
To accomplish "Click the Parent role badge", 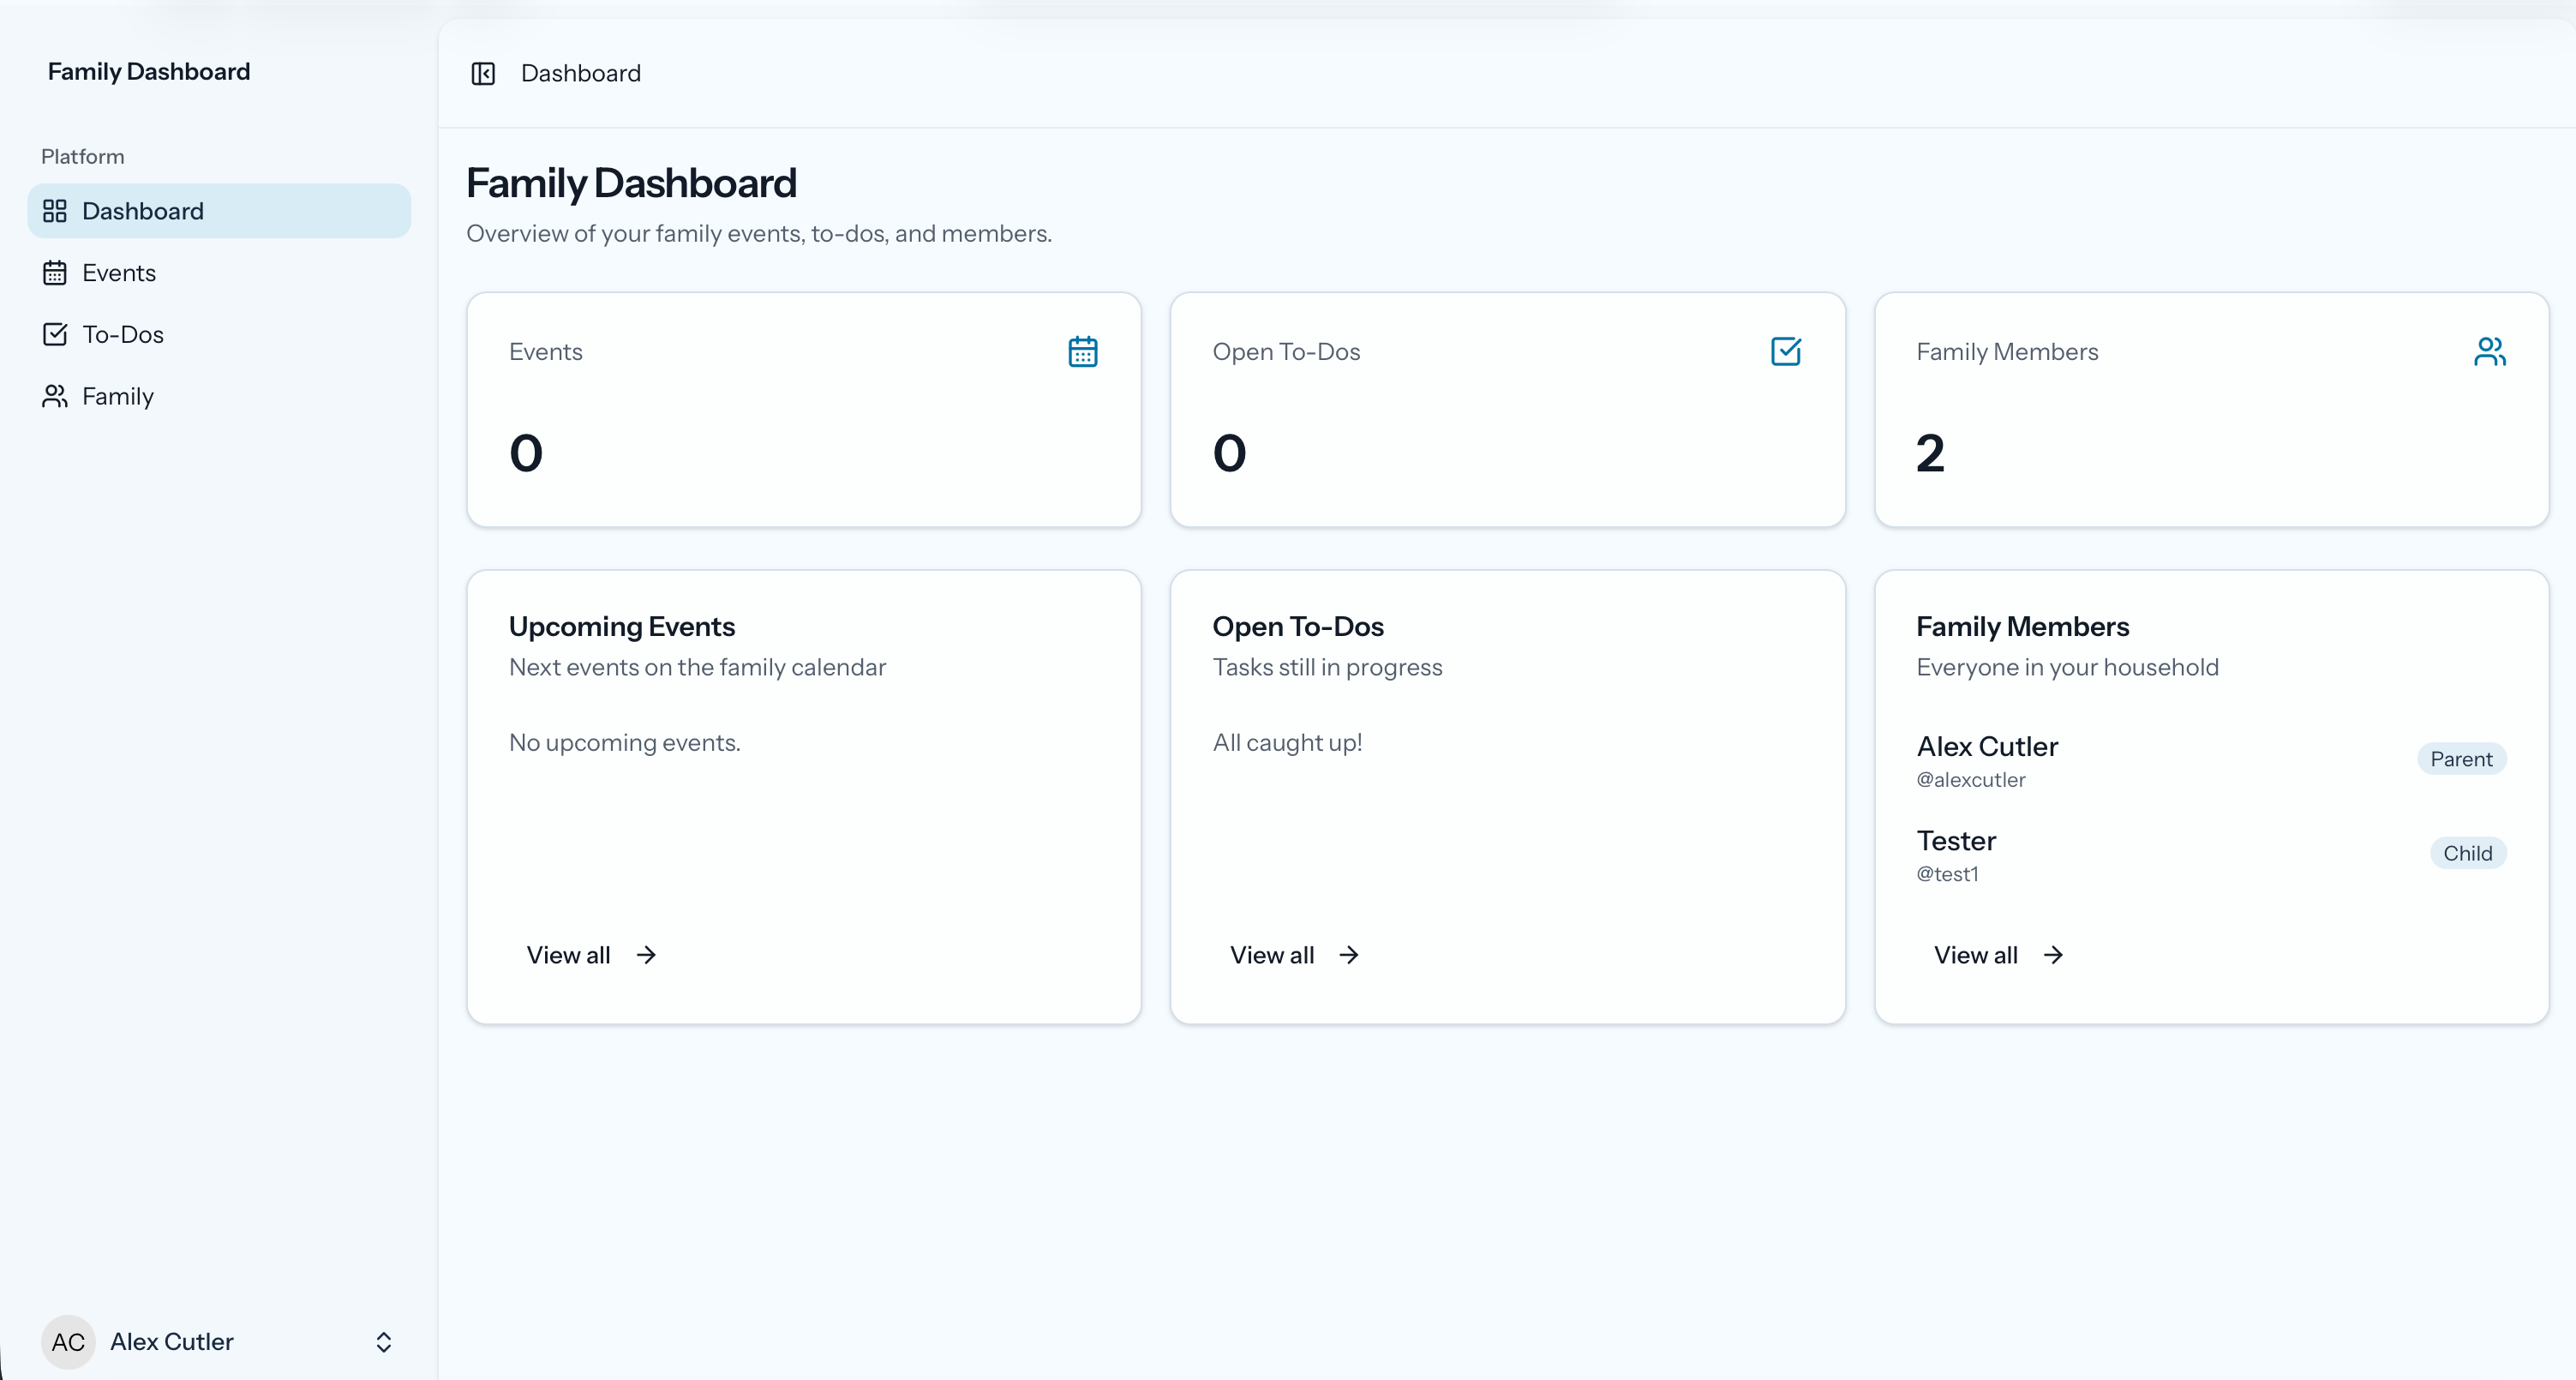I will coord(2461,759).
